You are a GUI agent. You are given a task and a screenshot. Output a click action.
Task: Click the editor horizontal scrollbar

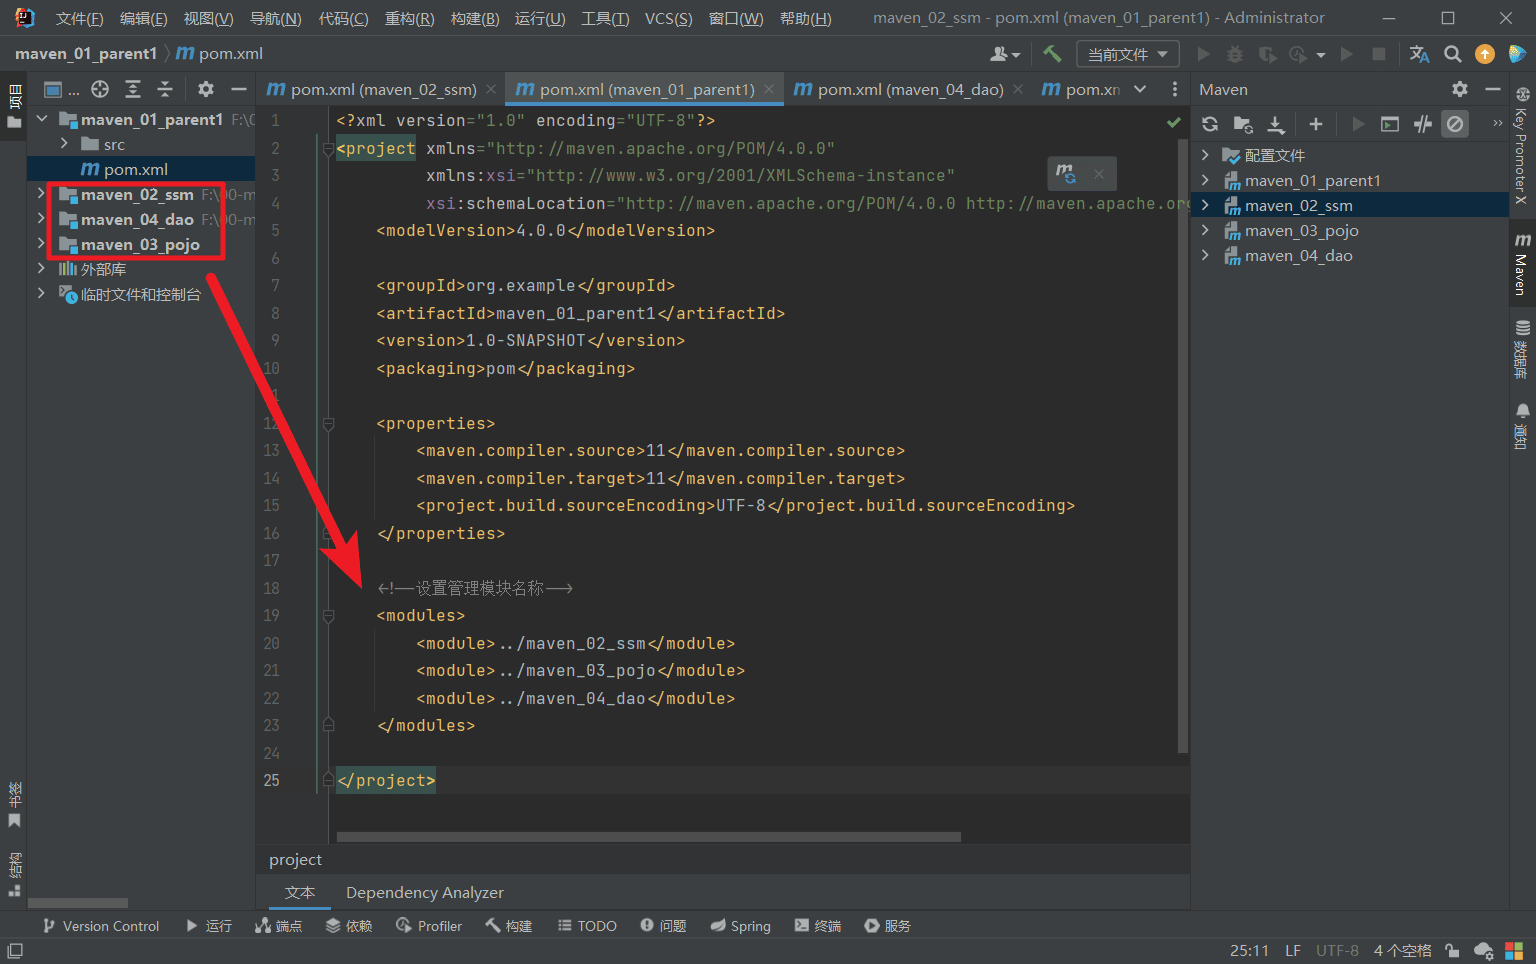648,837
